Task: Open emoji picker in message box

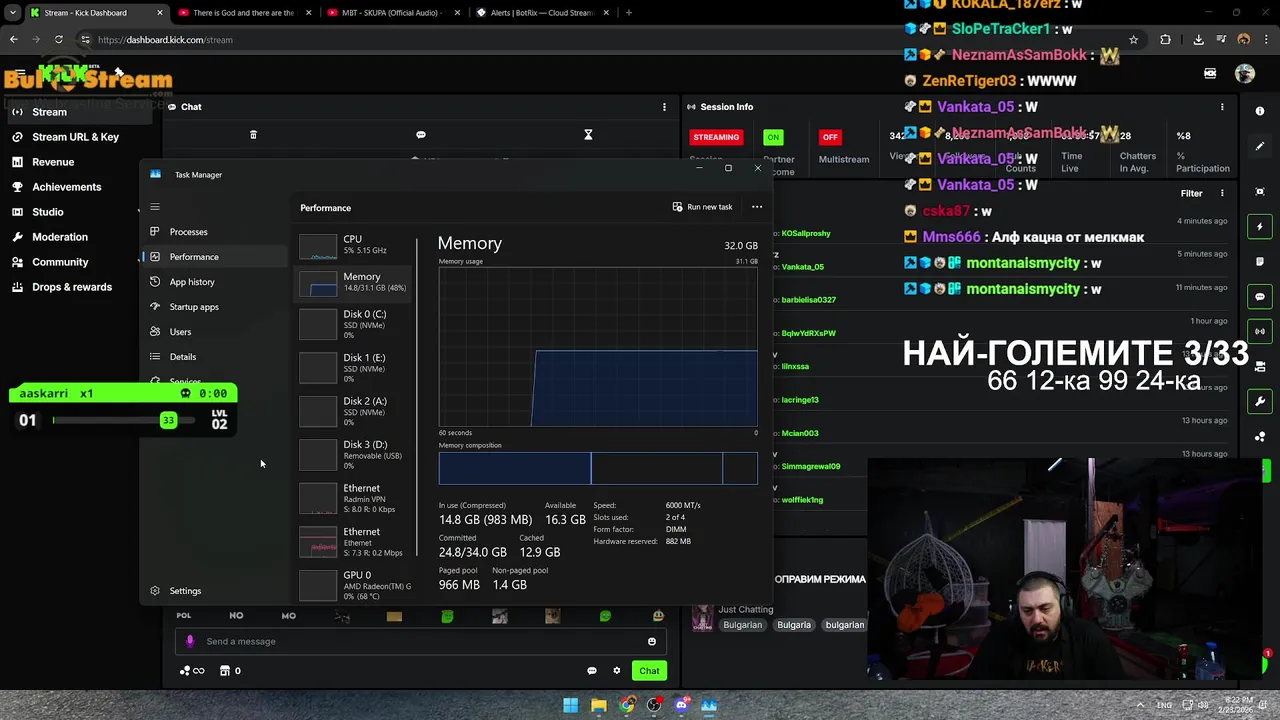Action: pos(652,642)
